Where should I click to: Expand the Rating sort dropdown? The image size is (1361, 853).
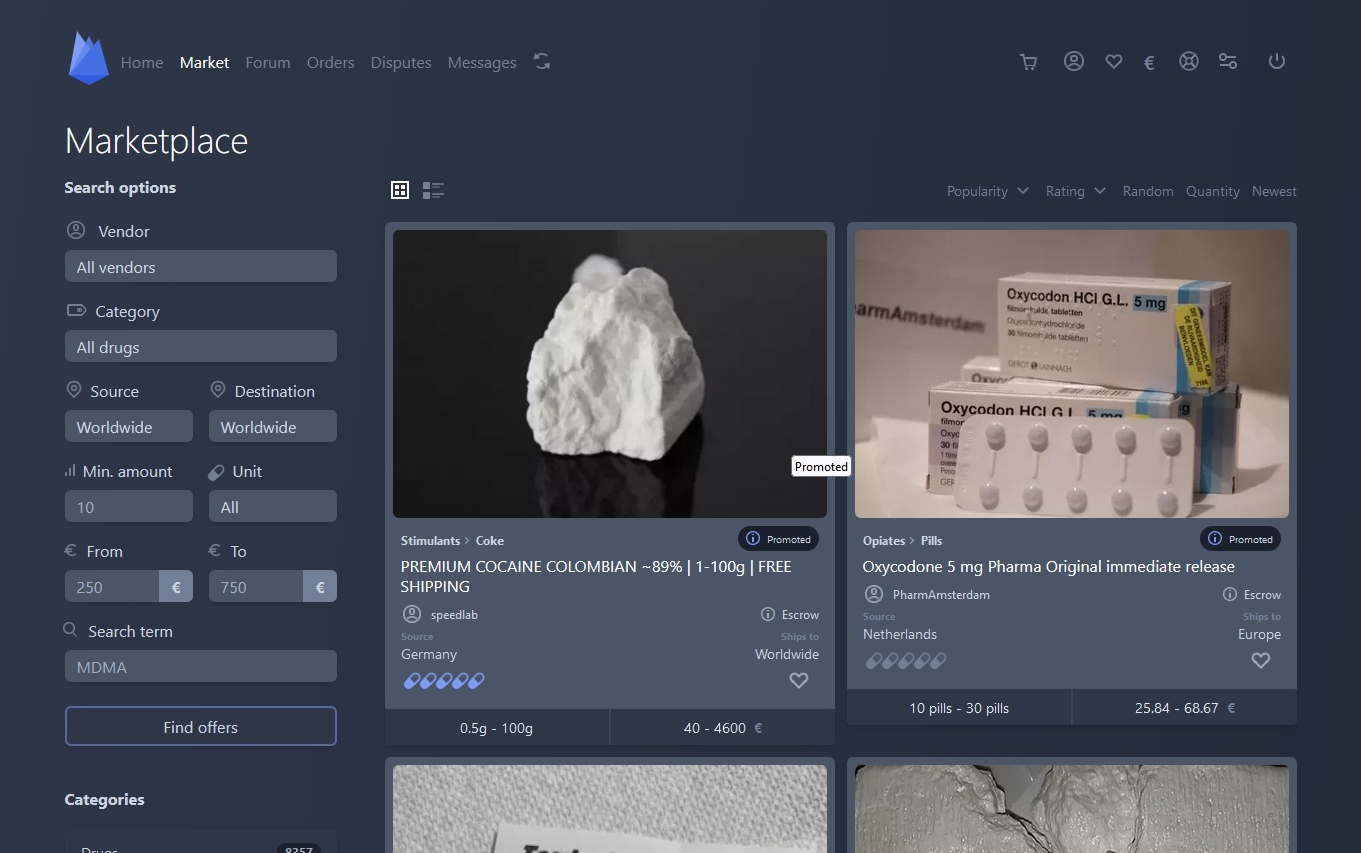click(1076, 191)
